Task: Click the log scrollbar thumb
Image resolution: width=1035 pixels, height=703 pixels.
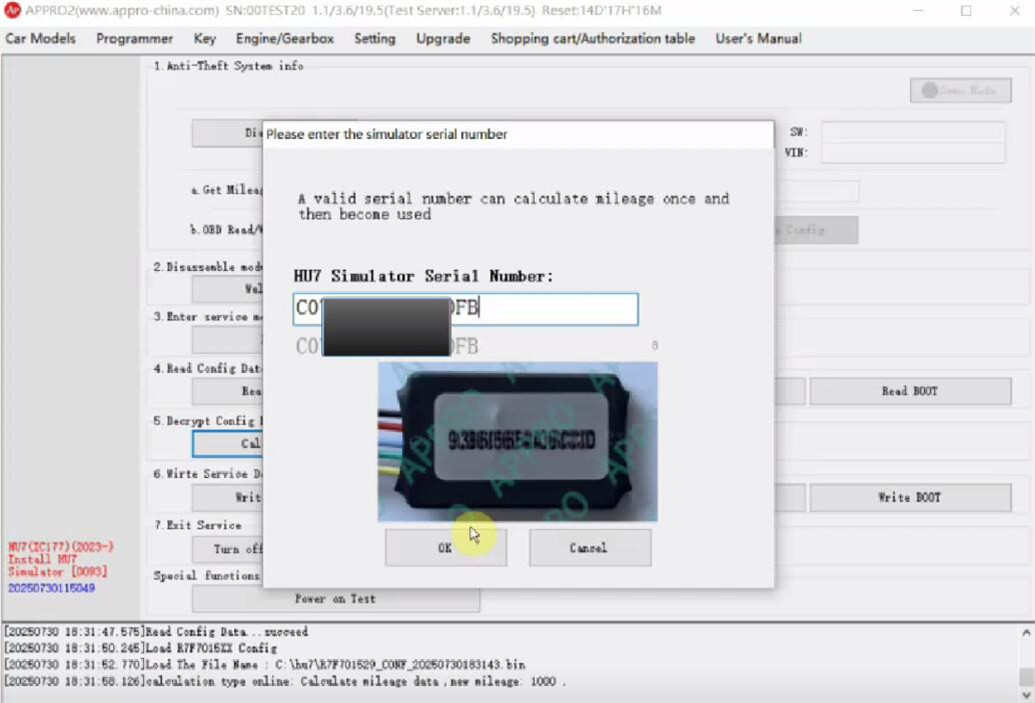Action: pos(1026,677)
